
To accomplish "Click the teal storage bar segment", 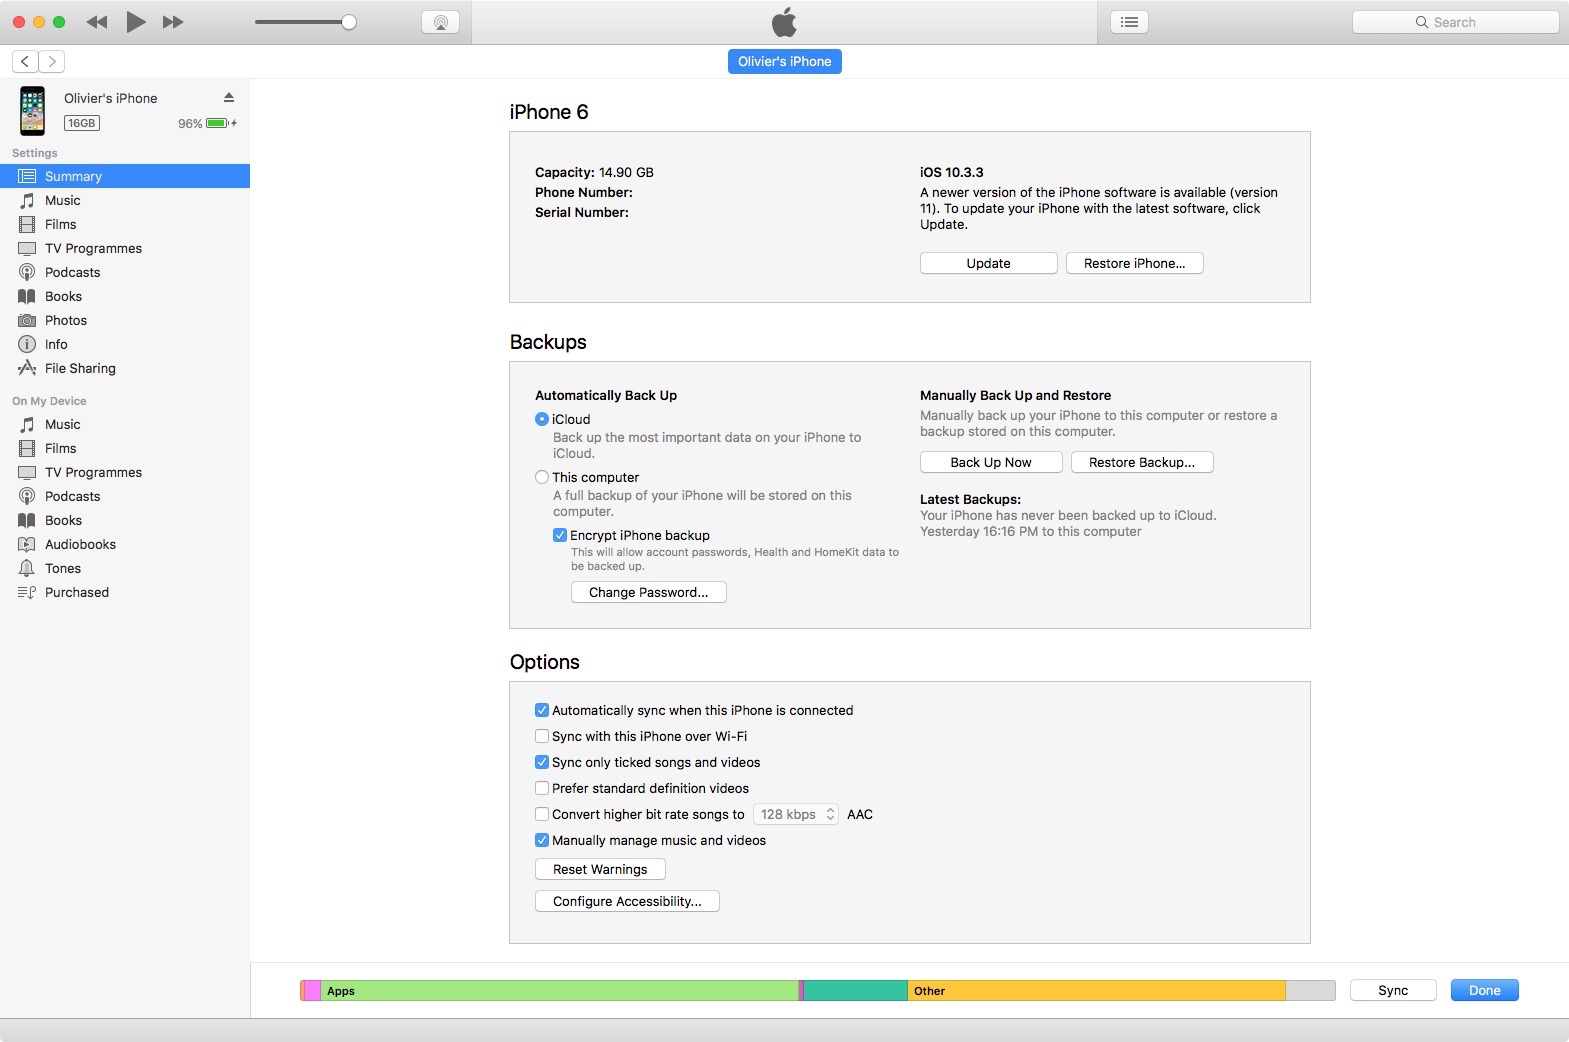I will (x=856, y=991).
